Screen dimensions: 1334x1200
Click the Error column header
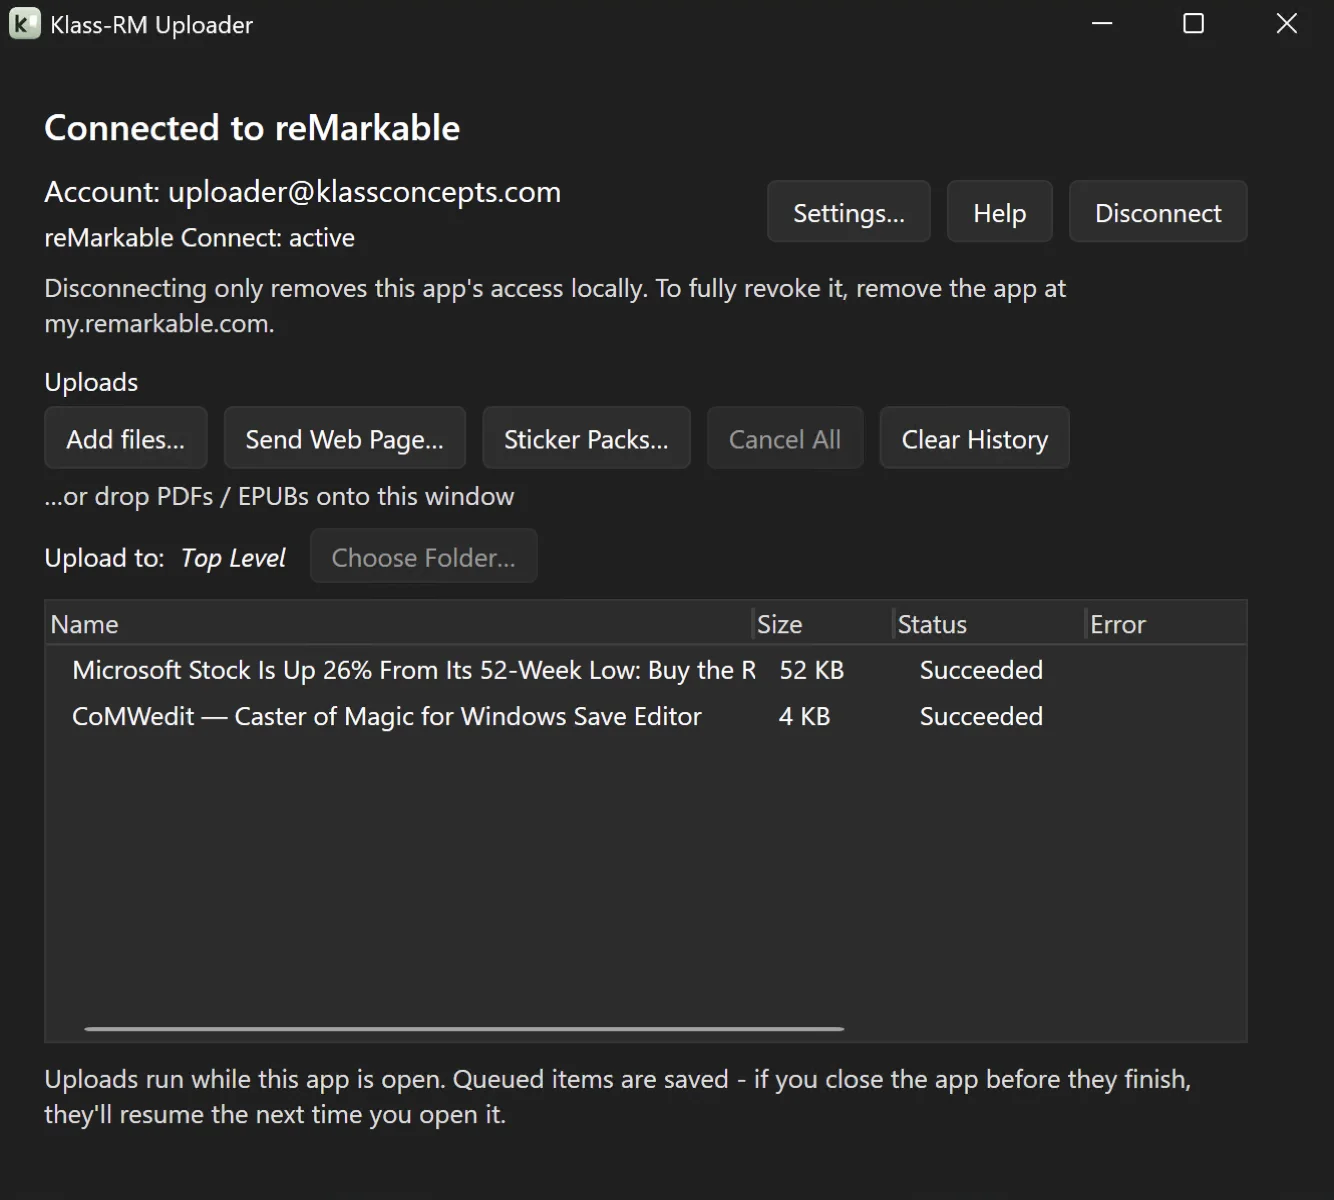coord(1165,624)
